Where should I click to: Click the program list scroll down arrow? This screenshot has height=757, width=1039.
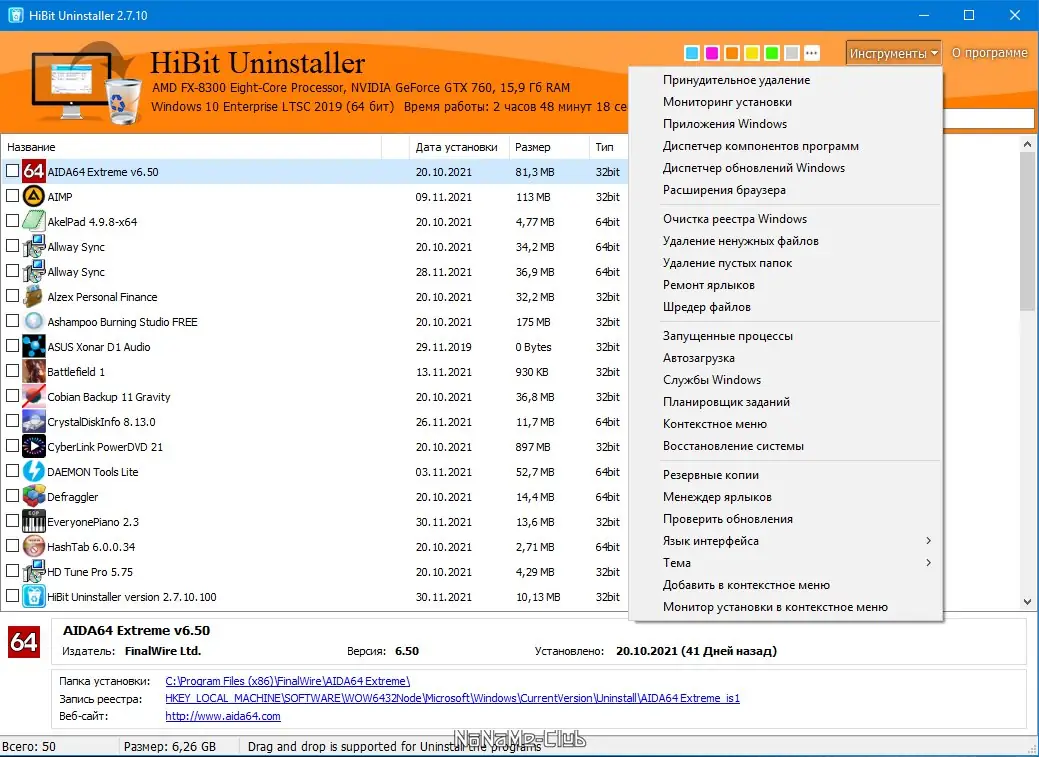[x=1027, y=602]
